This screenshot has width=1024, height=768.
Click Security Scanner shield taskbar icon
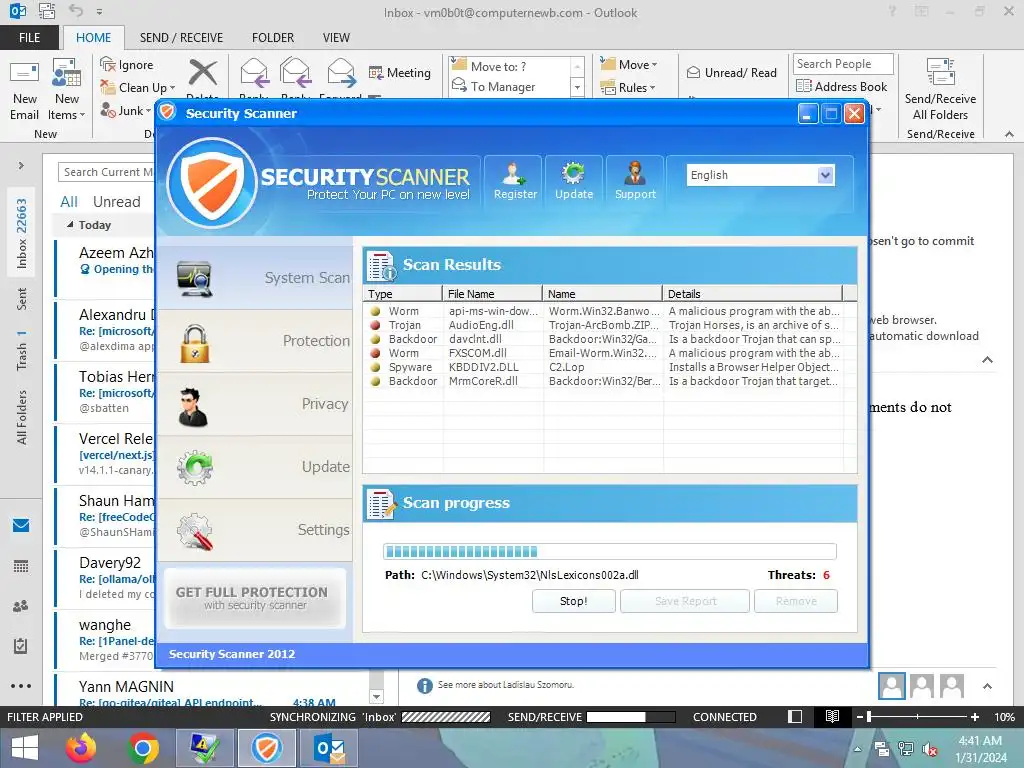(267, 748)
